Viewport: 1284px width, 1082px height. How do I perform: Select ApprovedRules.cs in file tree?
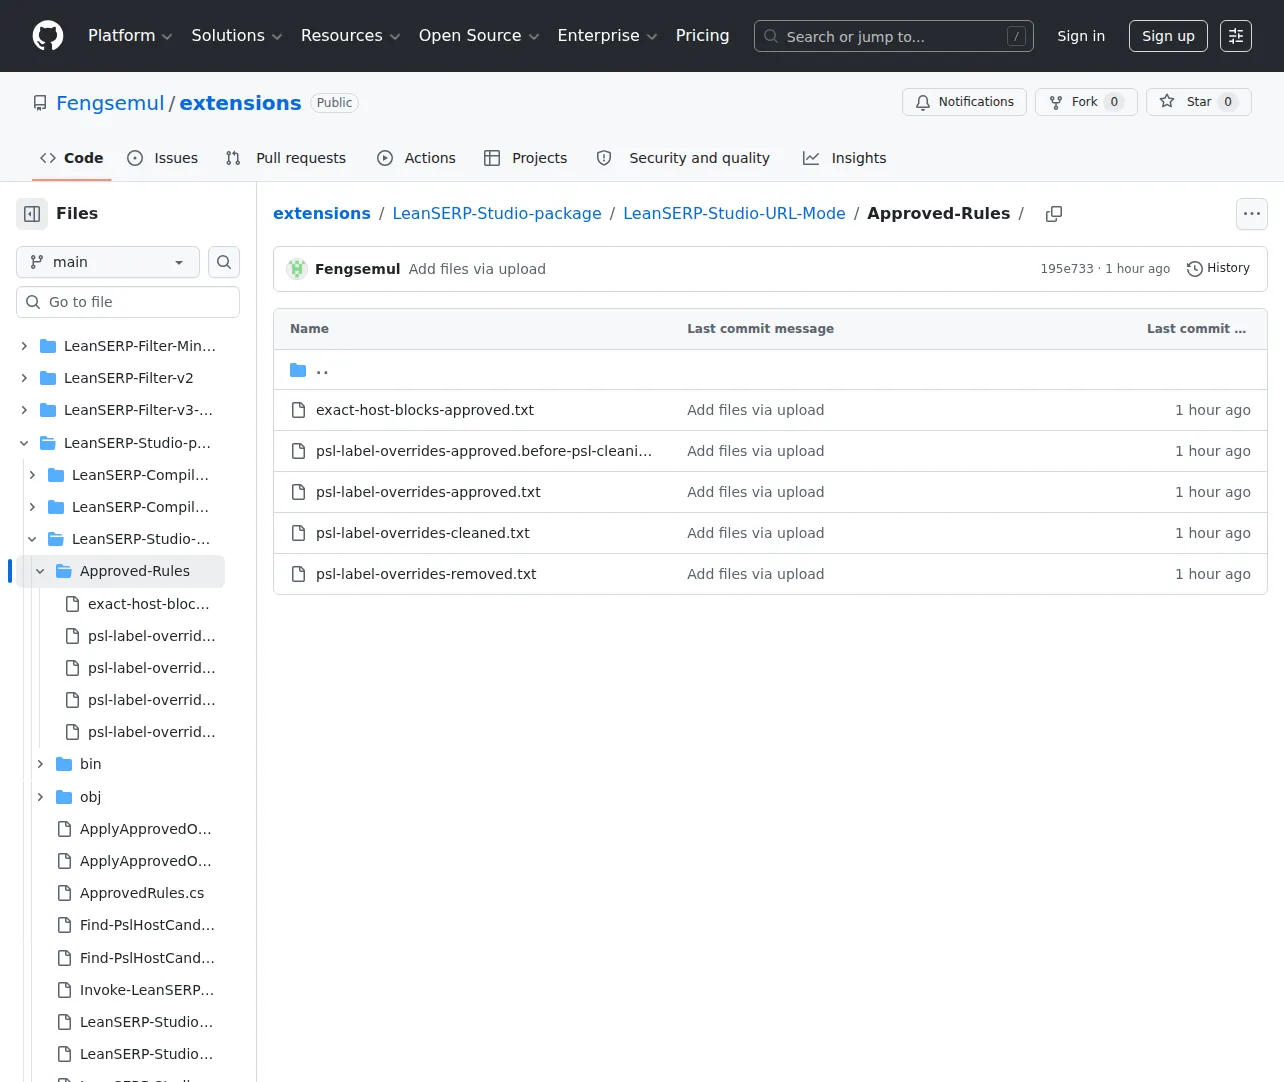coord(142,893)
